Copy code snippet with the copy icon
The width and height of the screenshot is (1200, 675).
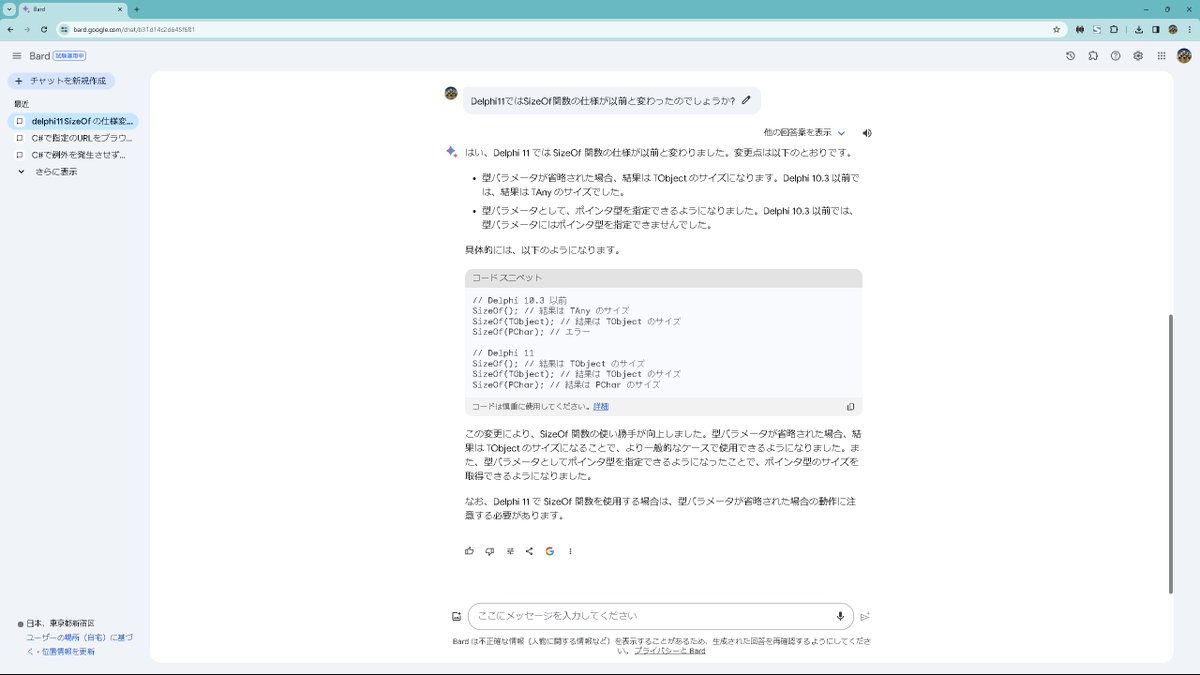tap(850, 407)
